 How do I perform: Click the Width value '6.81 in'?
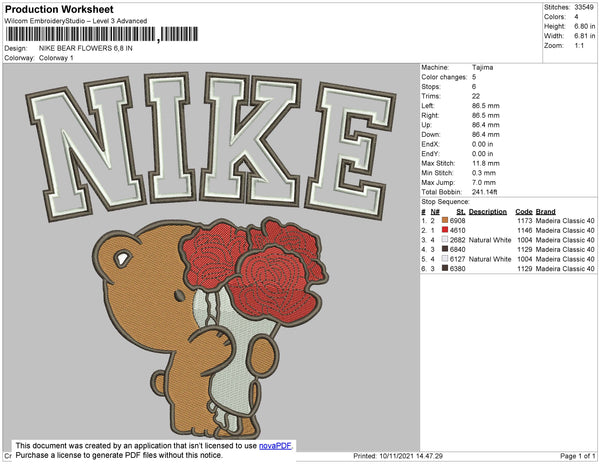pos(584,36)
